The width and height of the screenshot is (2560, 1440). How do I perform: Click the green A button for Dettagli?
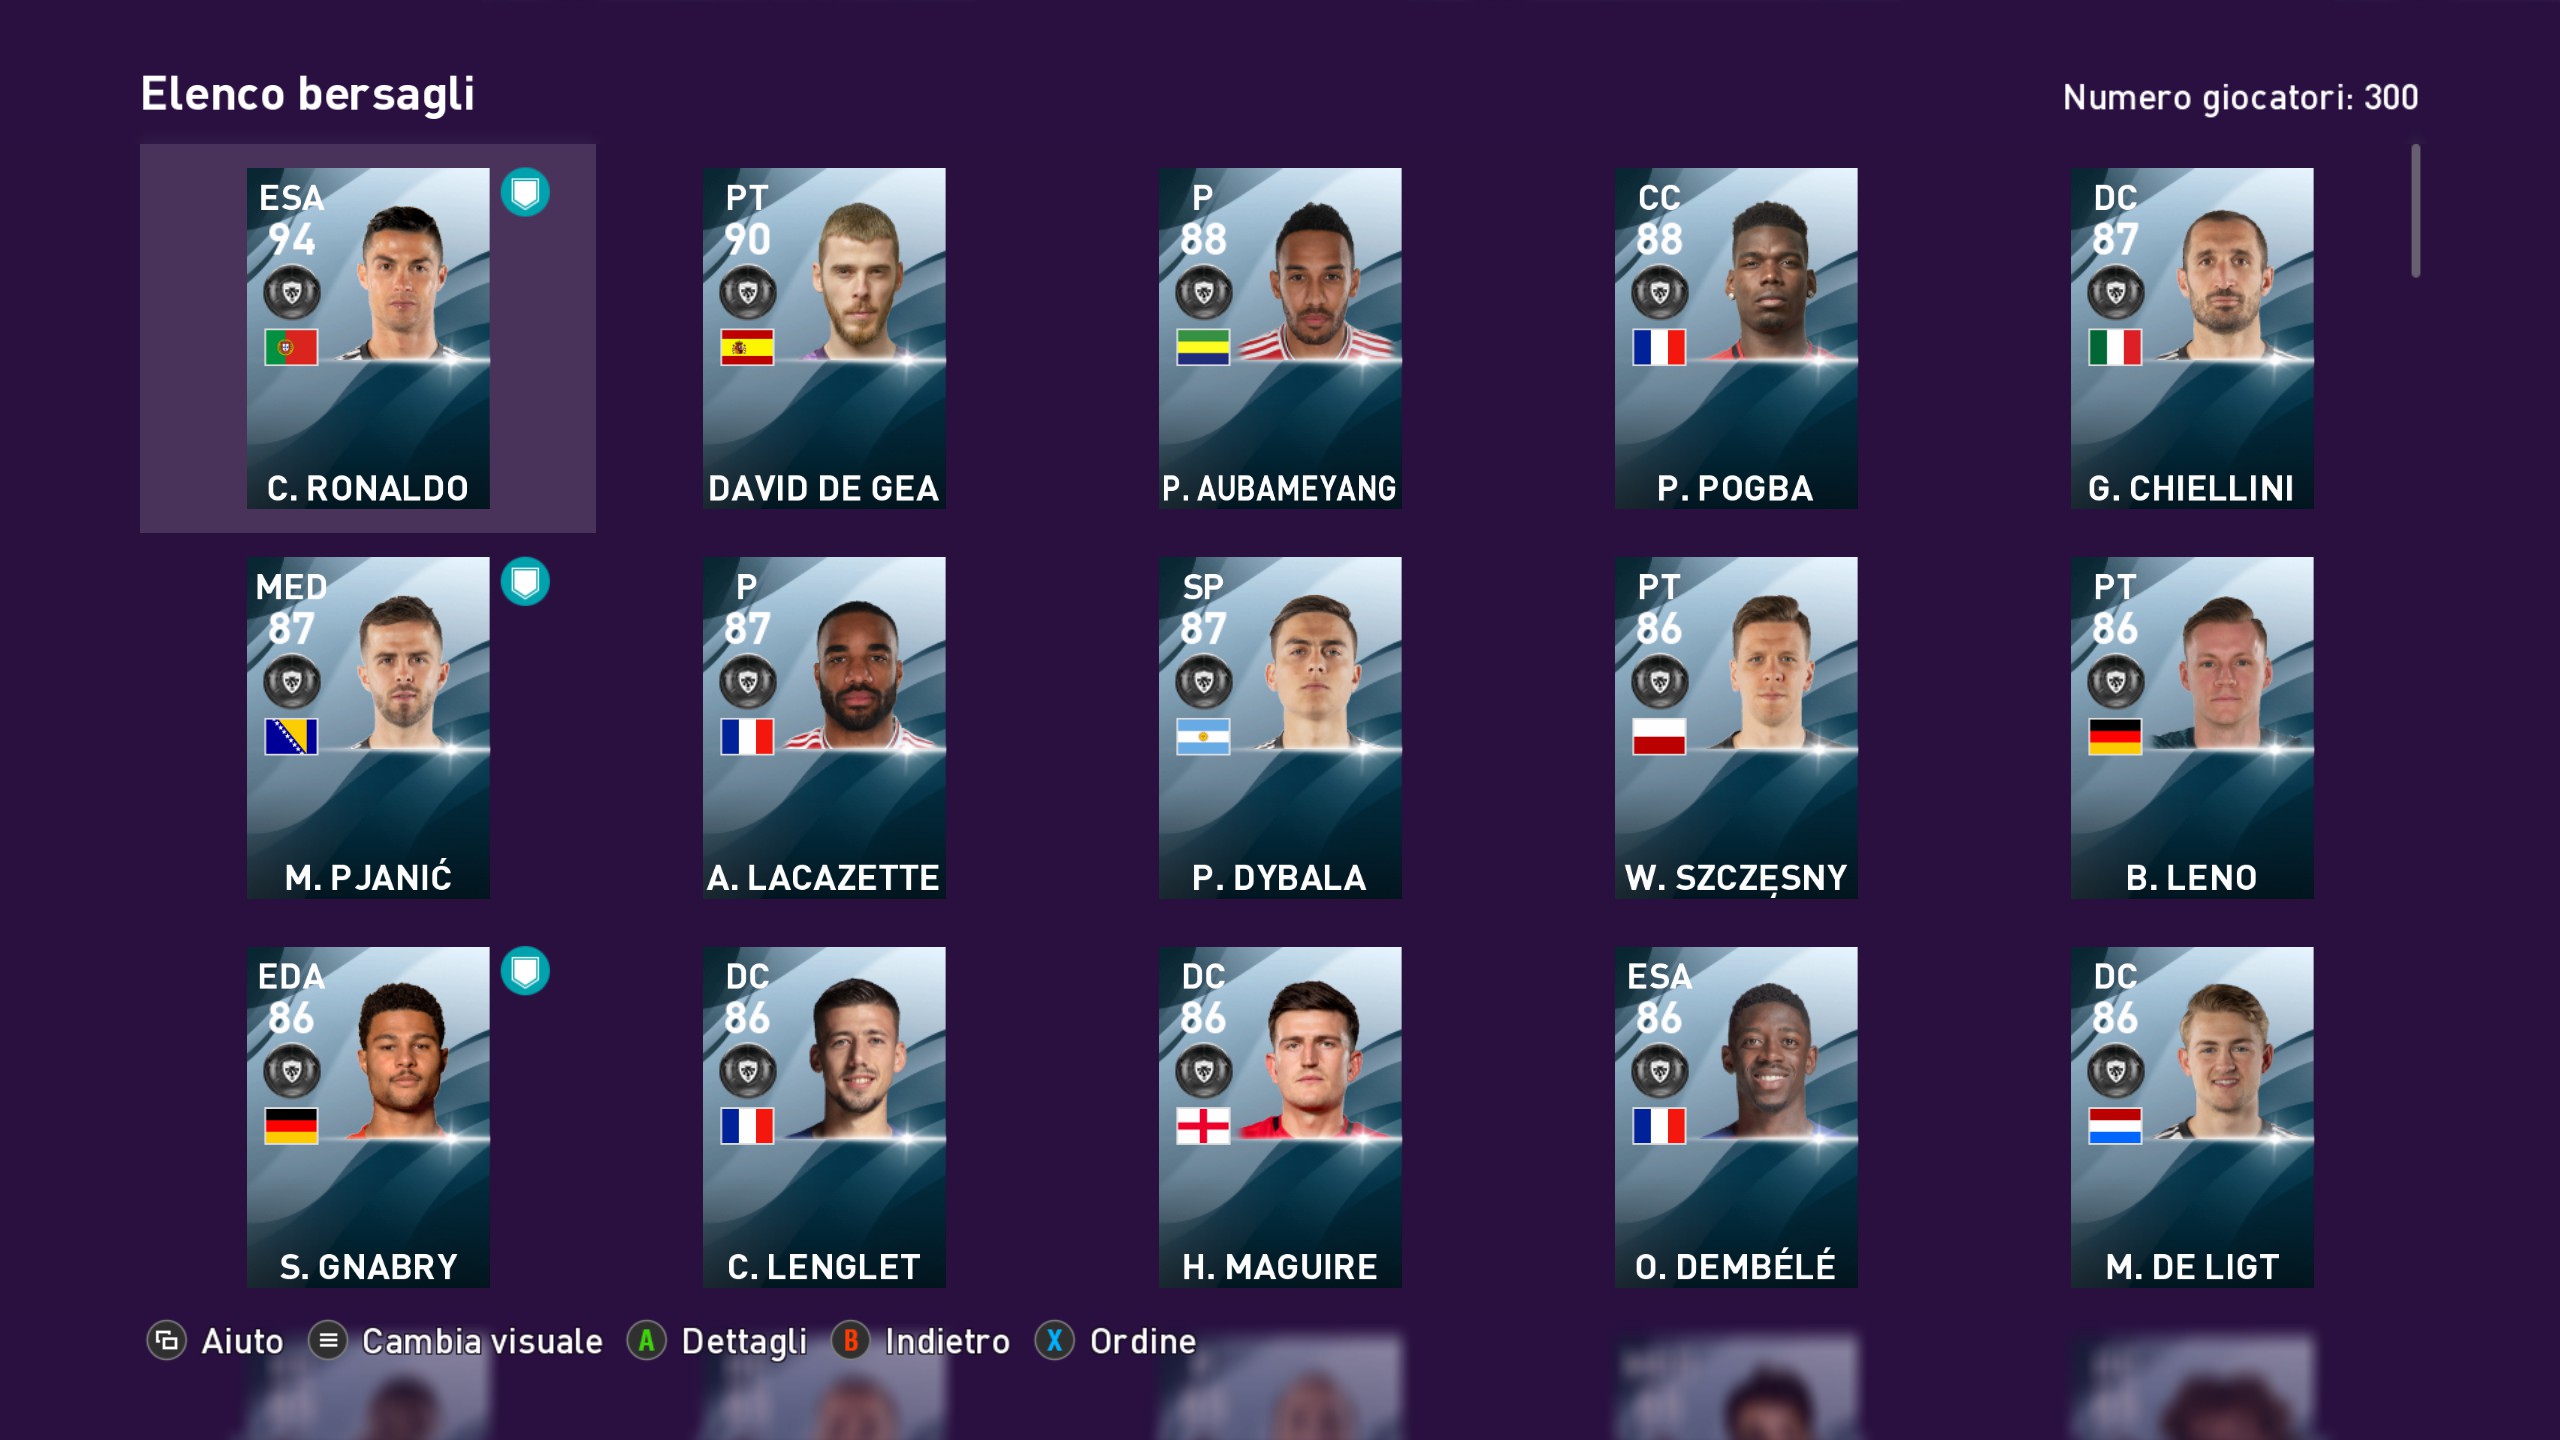(x=647, y=1340)
